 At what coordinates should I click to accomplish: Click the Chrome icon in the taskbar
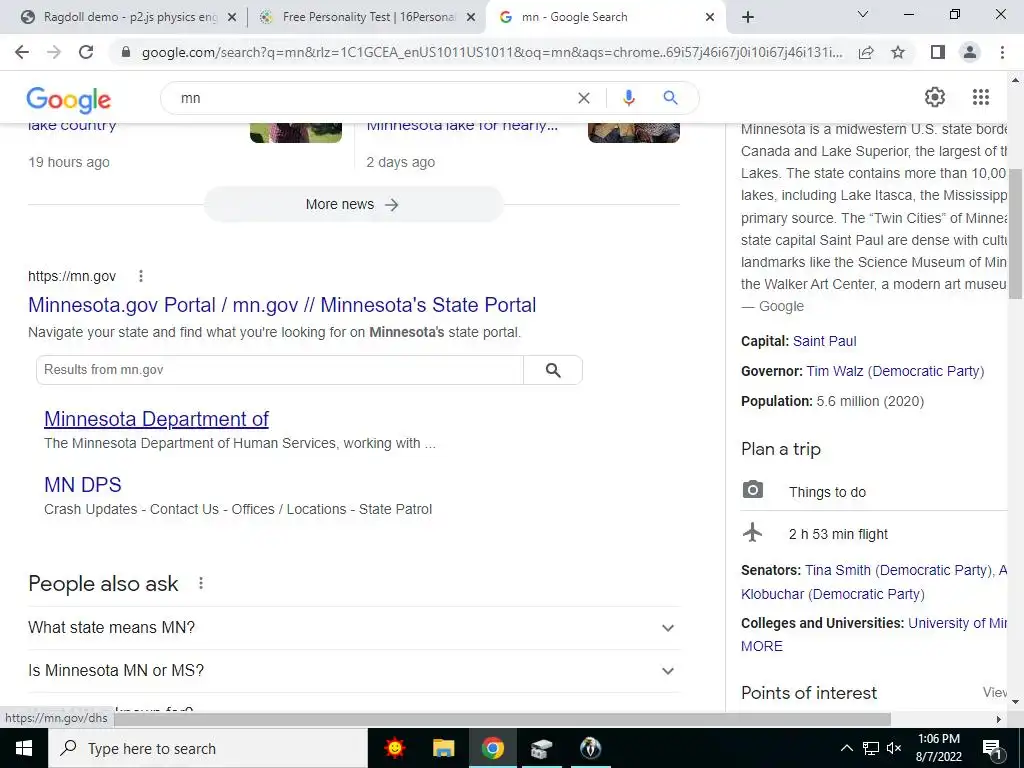(492, 748)
